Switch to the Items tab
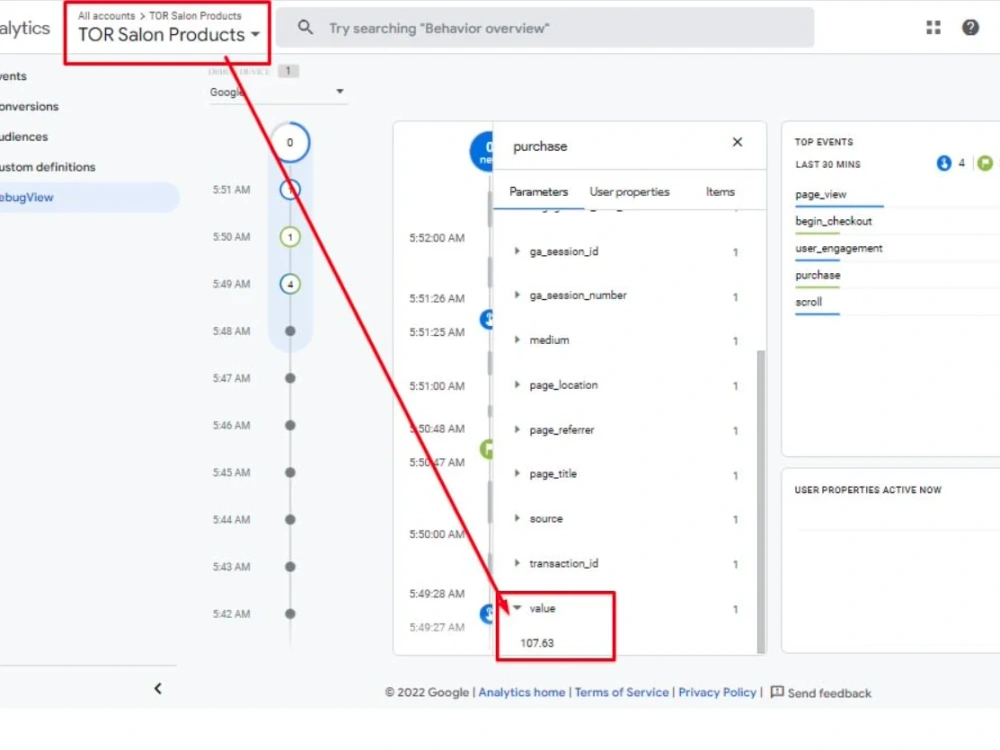The width and height of the screenshot is (1000, 750). coord(720,191)
